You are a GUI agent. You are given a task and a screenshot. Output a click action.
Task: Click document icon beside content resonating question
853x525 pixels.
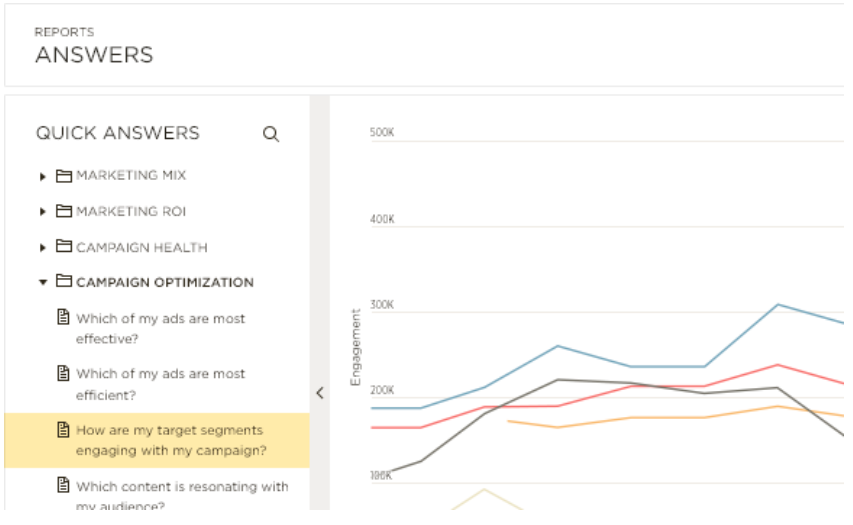[63, 487]
